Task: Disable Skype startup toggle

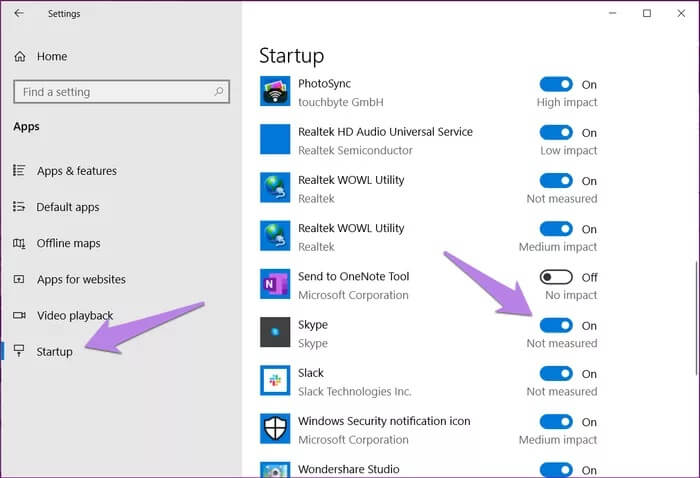Action: pyautogui.click(x=556, y=325)
